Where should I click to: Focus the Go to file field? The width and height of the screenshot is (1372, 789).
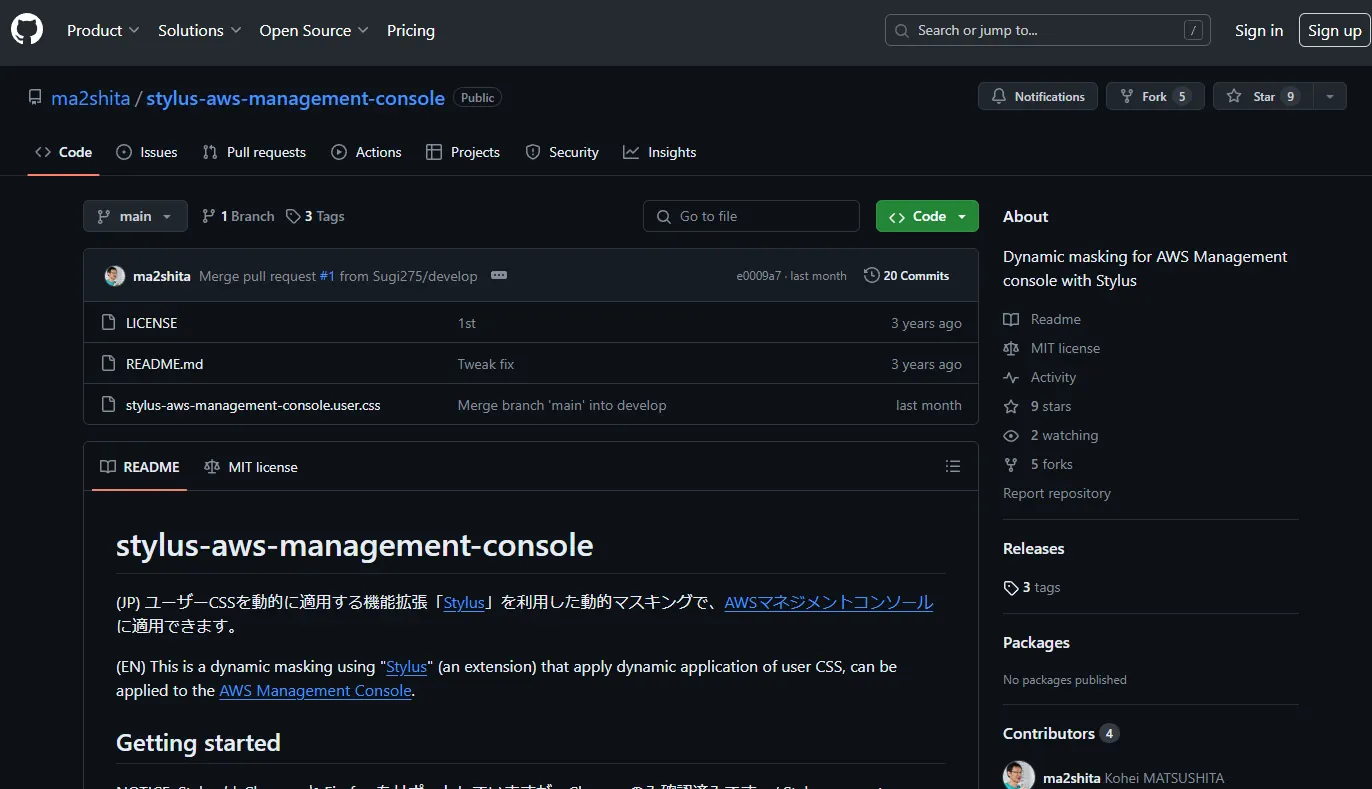[751, 216]
